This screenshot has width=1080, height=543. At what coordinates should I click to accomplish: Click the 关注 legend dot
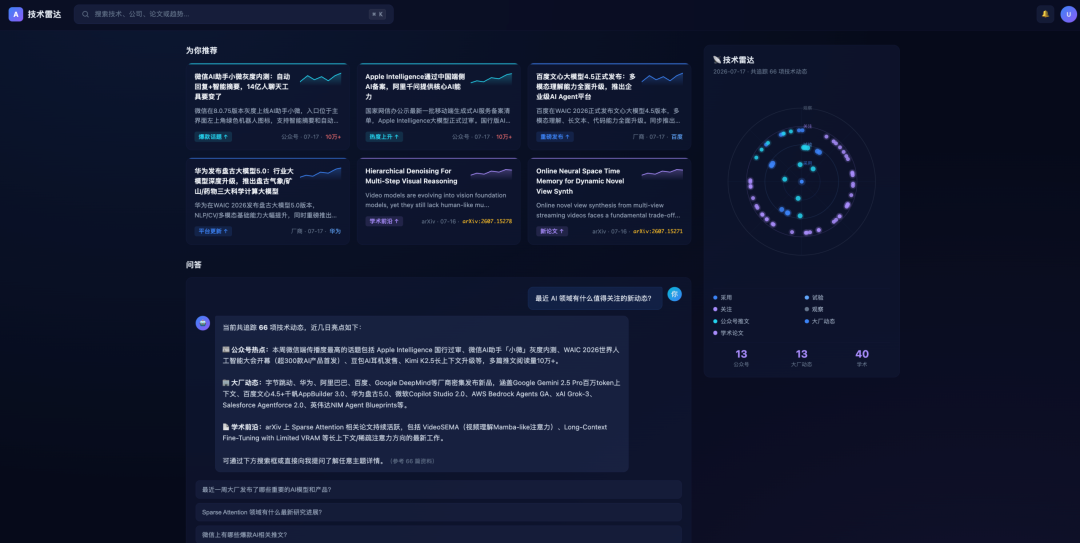click(715, 309)
